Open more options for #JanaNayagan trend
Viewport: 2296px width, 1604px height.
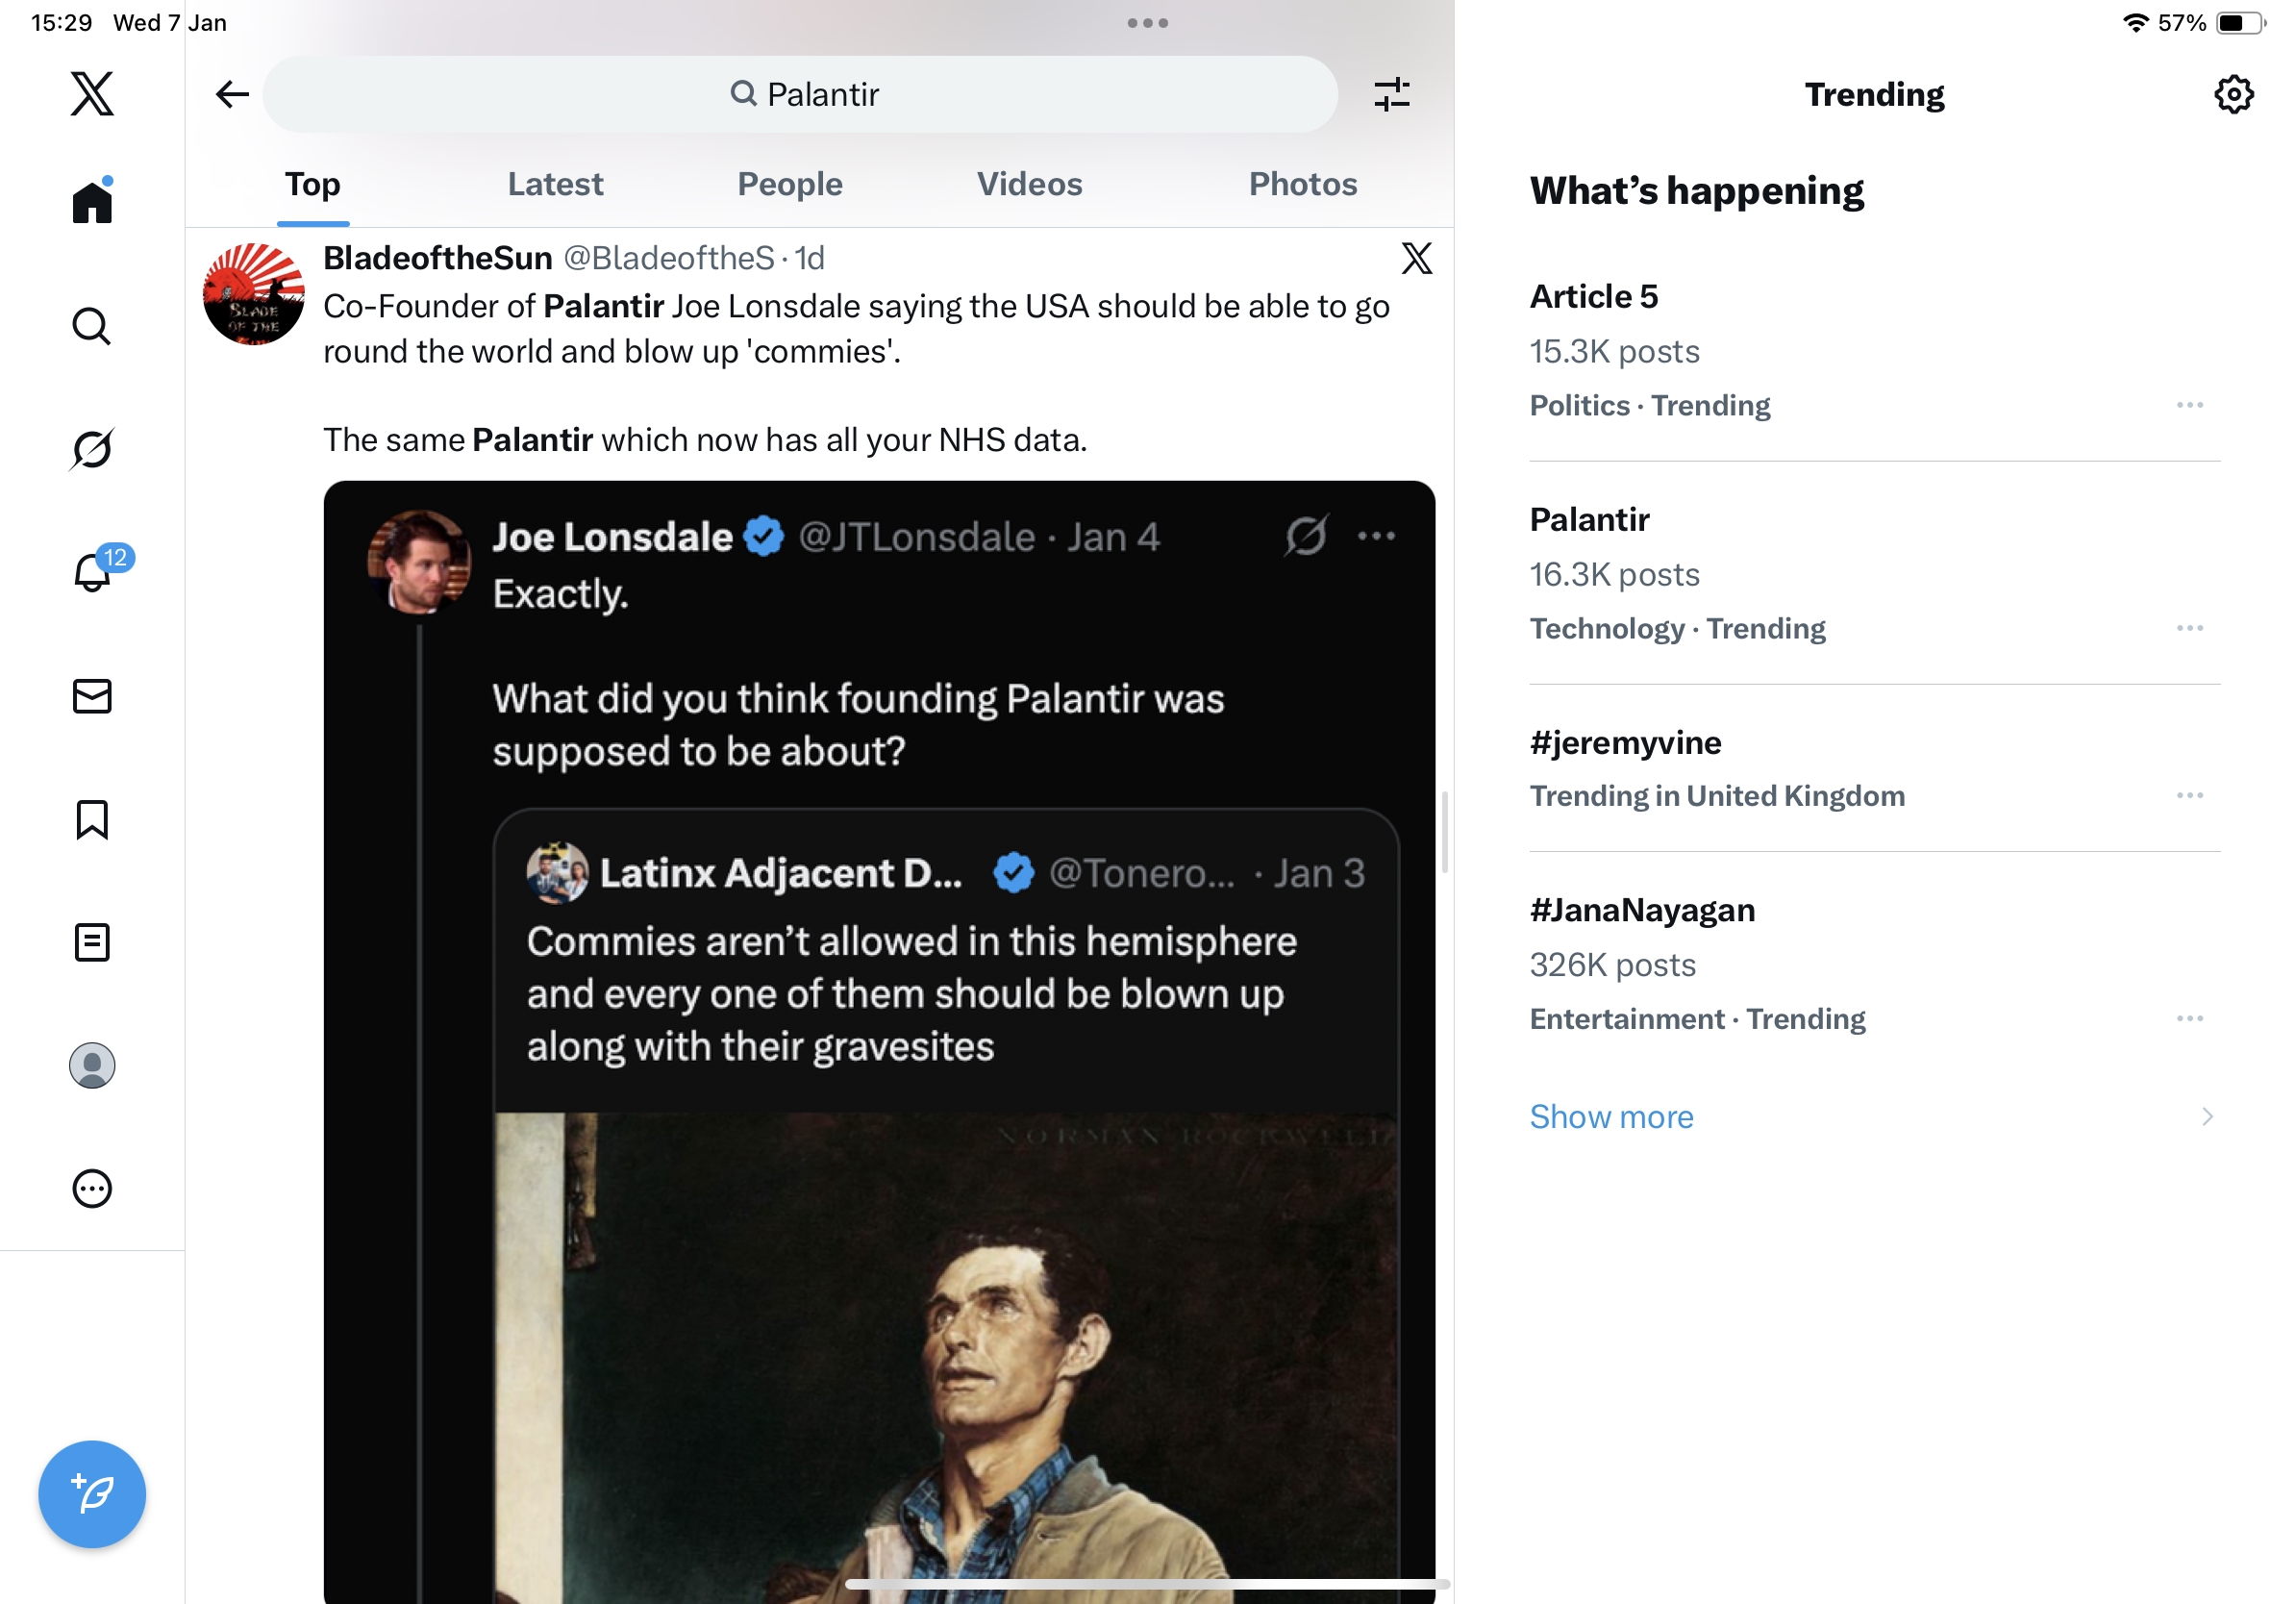[x=2189, y=1018]
